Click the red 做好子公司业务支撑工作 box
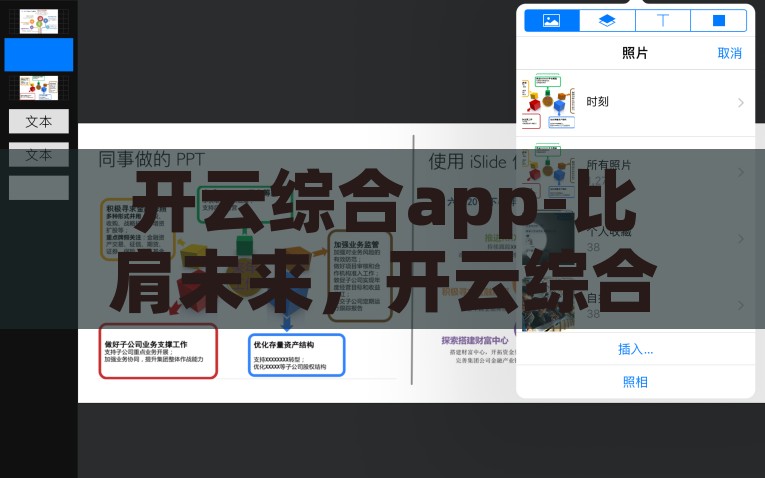765x478 pixels. [158, 351]
